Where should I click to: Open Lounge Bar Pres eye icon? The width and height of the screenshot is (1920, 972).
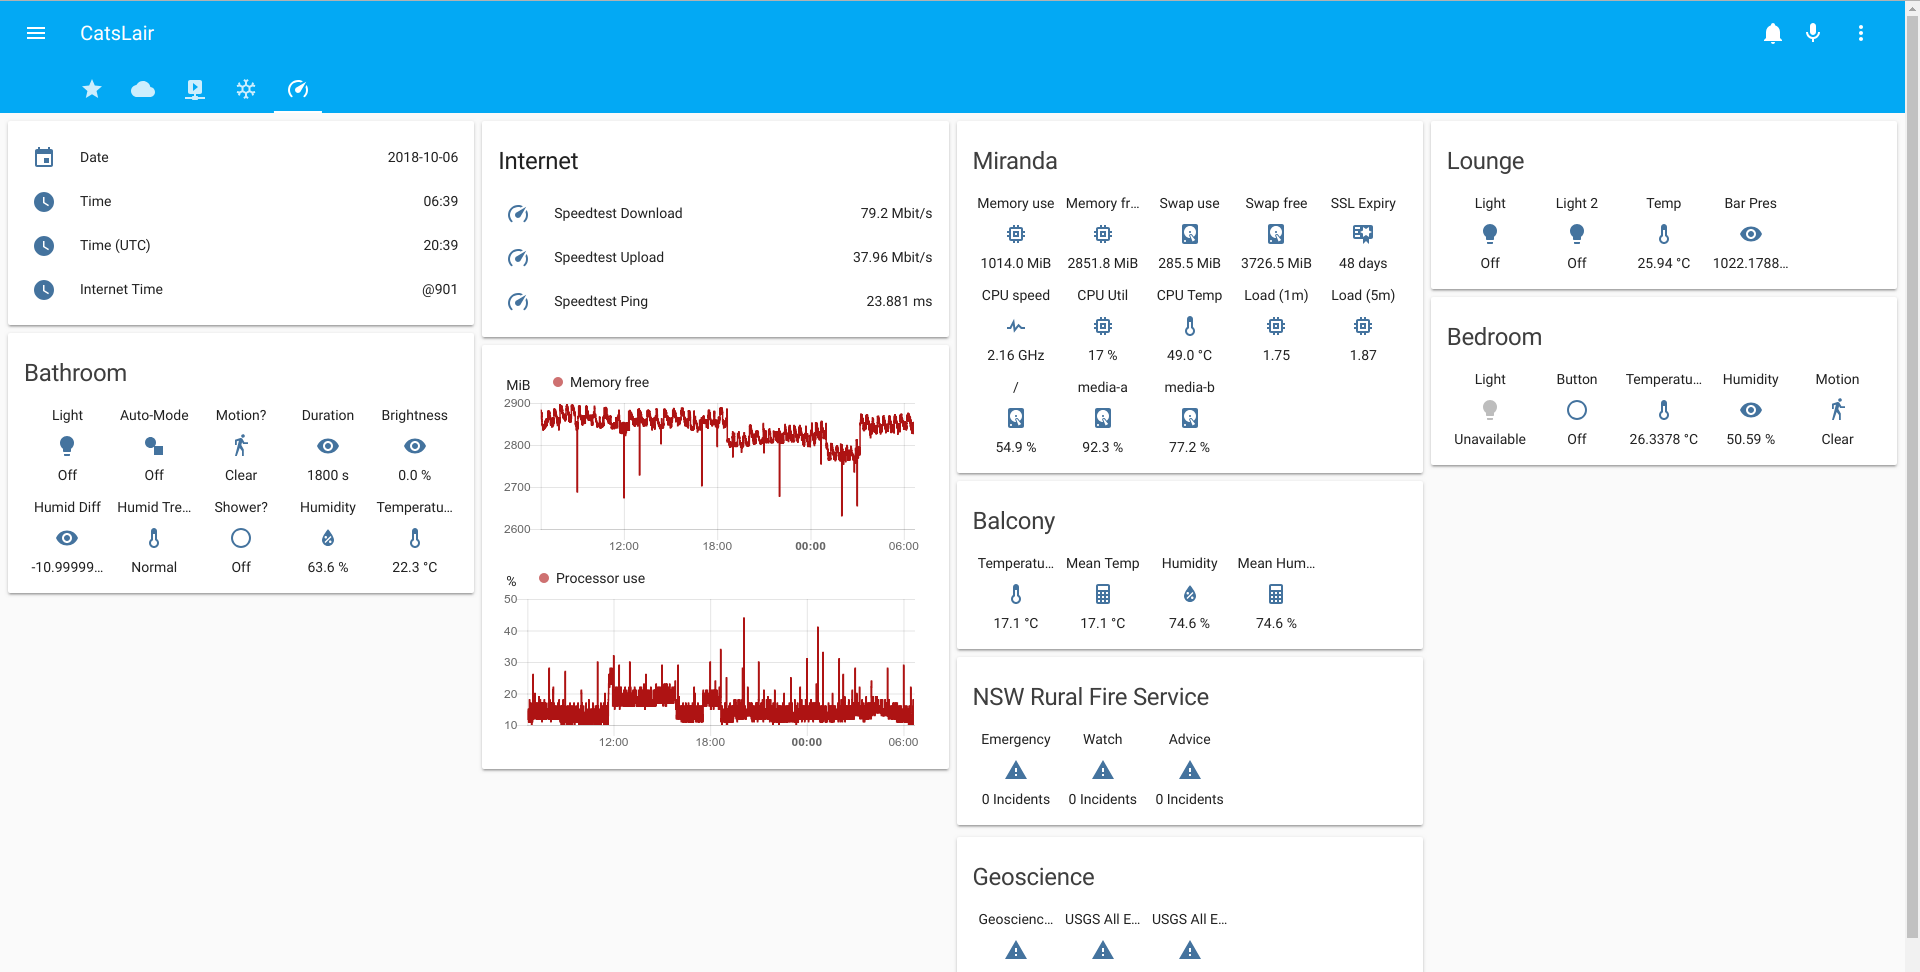(x=1751, y=234)
